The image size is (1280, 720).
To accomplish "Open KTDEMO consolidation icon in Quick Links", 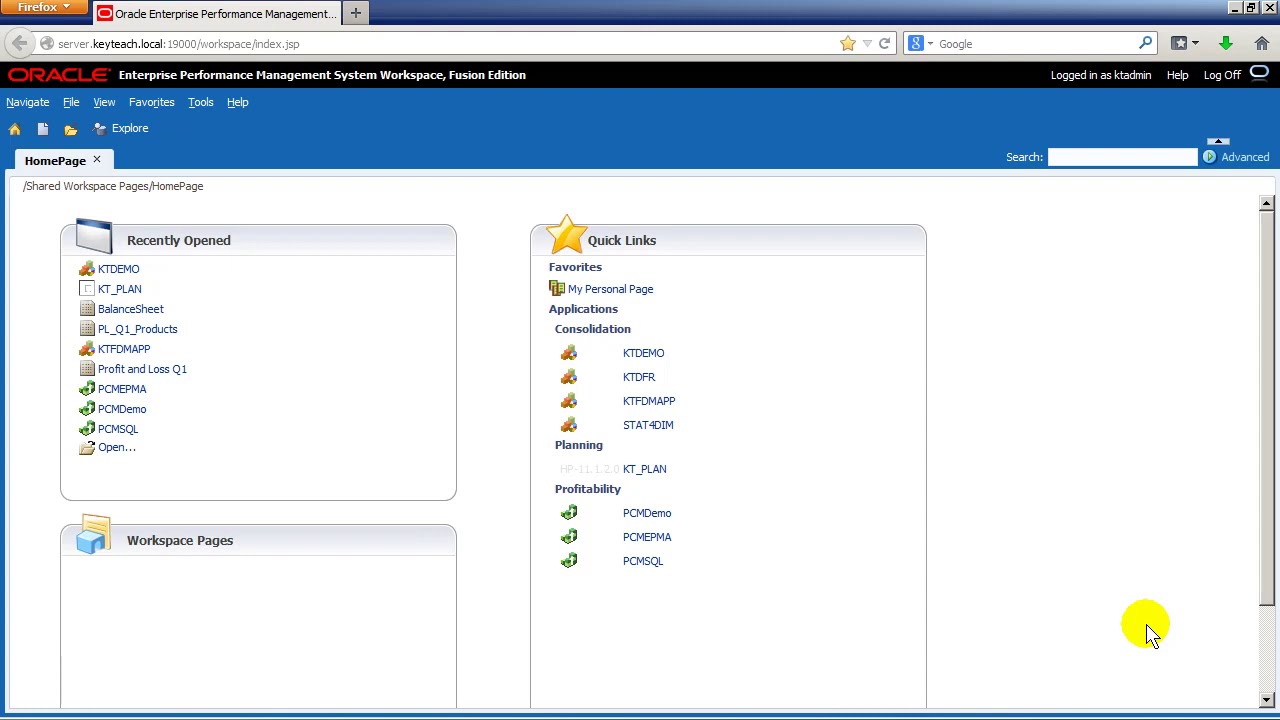I will [569, 353].
